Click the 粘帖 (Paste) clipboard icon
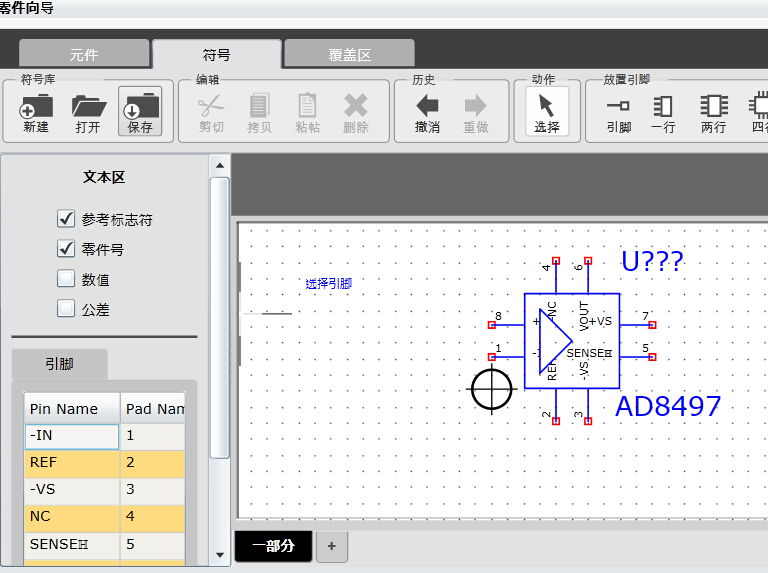This screenshot has width=768, height=573. pyautogui.click(x=307, y=114)
